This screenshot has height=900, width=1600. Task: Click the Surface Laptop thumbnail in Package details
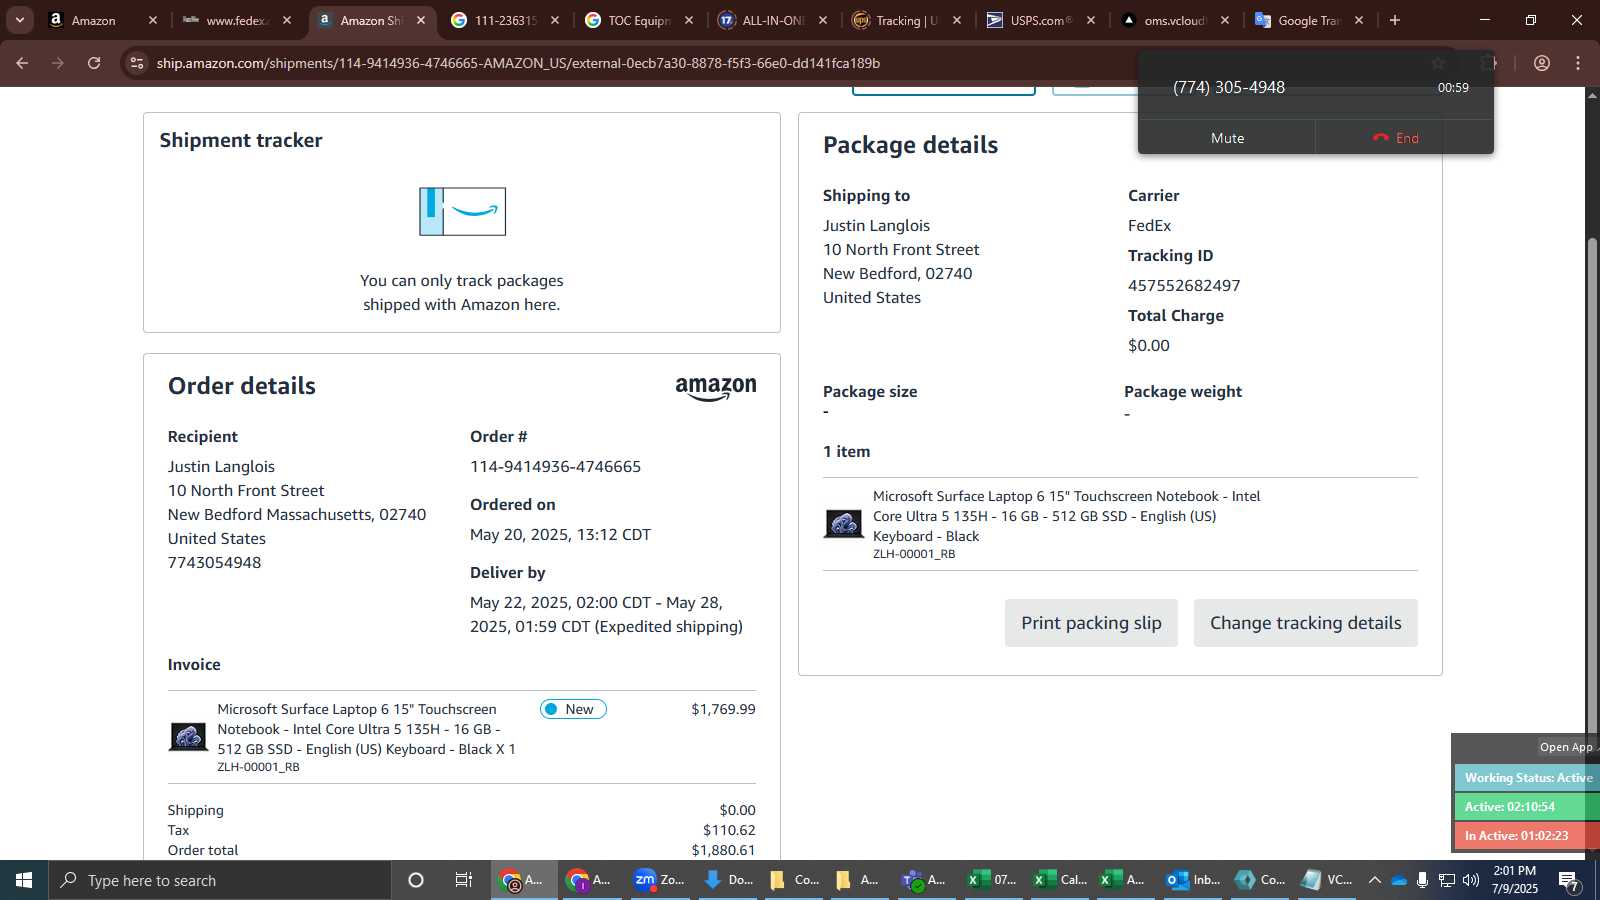click(843, 523)
